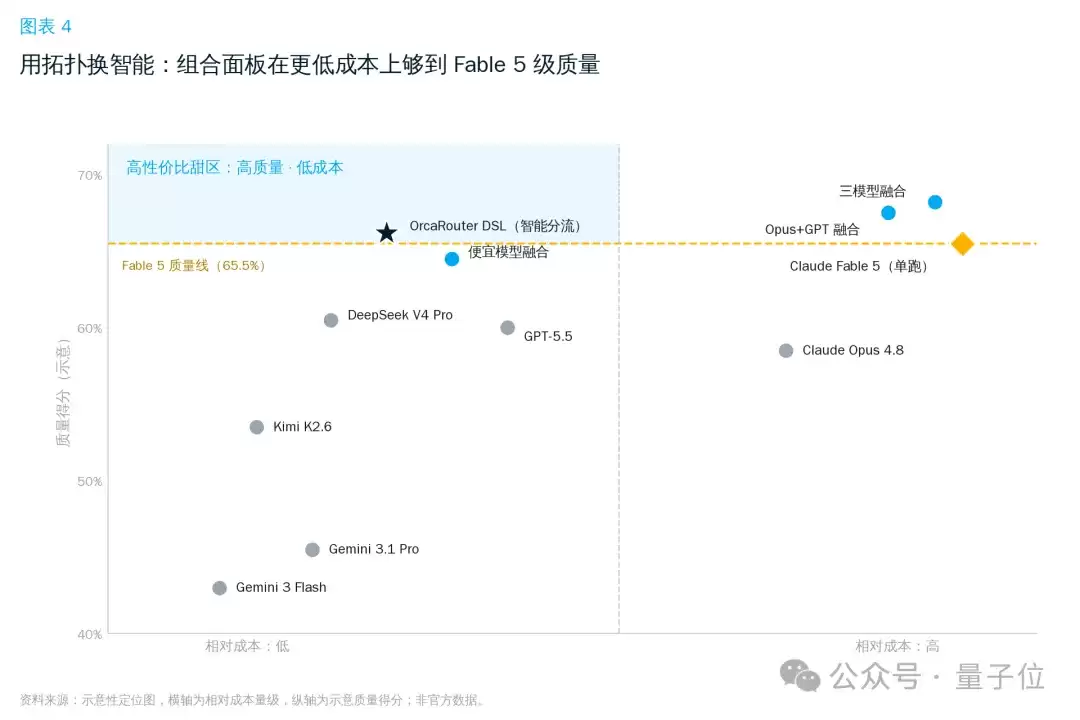Click the gray GPT-5.5 data point
This screenshot has width=1080, height=720.
508,328
